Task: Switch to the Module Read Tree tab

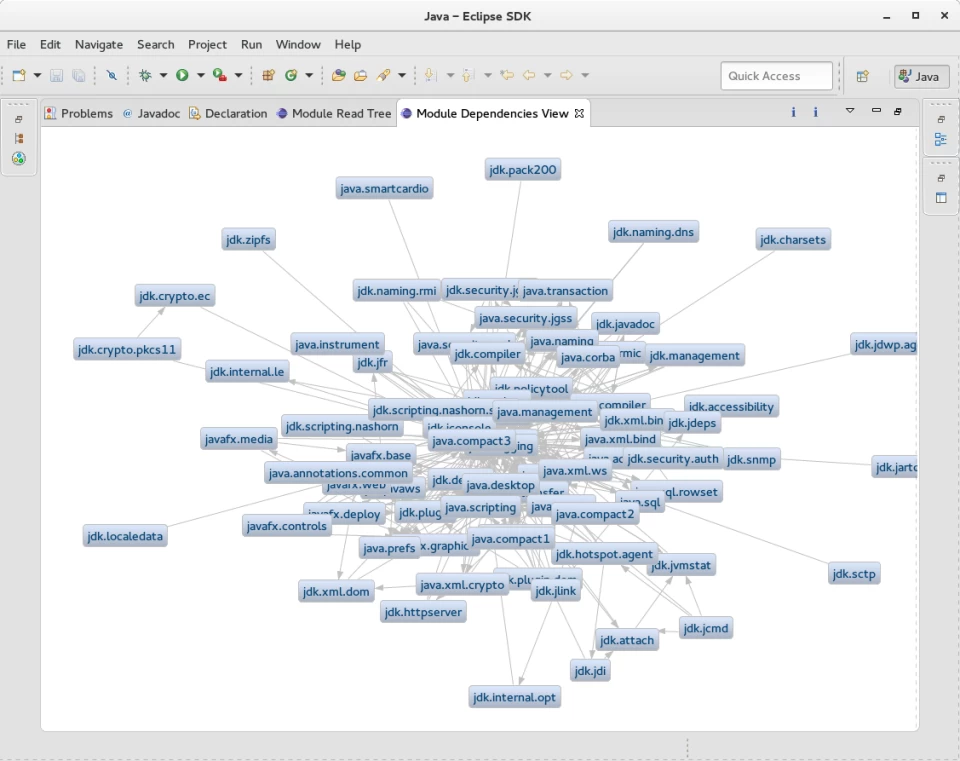Action: tap(334, 113)
